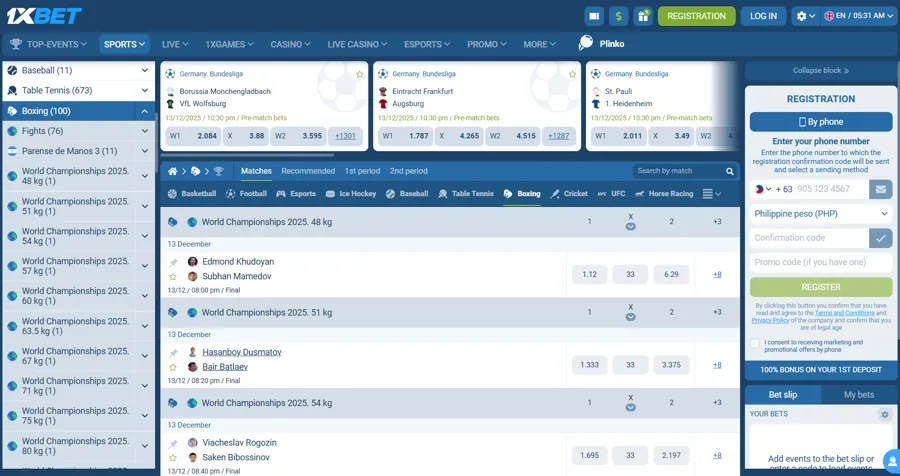Favorite the Rogozin vs Bibossinov fight star
The width and height of the screenshot is (900, 476).
tap(173, 458)
